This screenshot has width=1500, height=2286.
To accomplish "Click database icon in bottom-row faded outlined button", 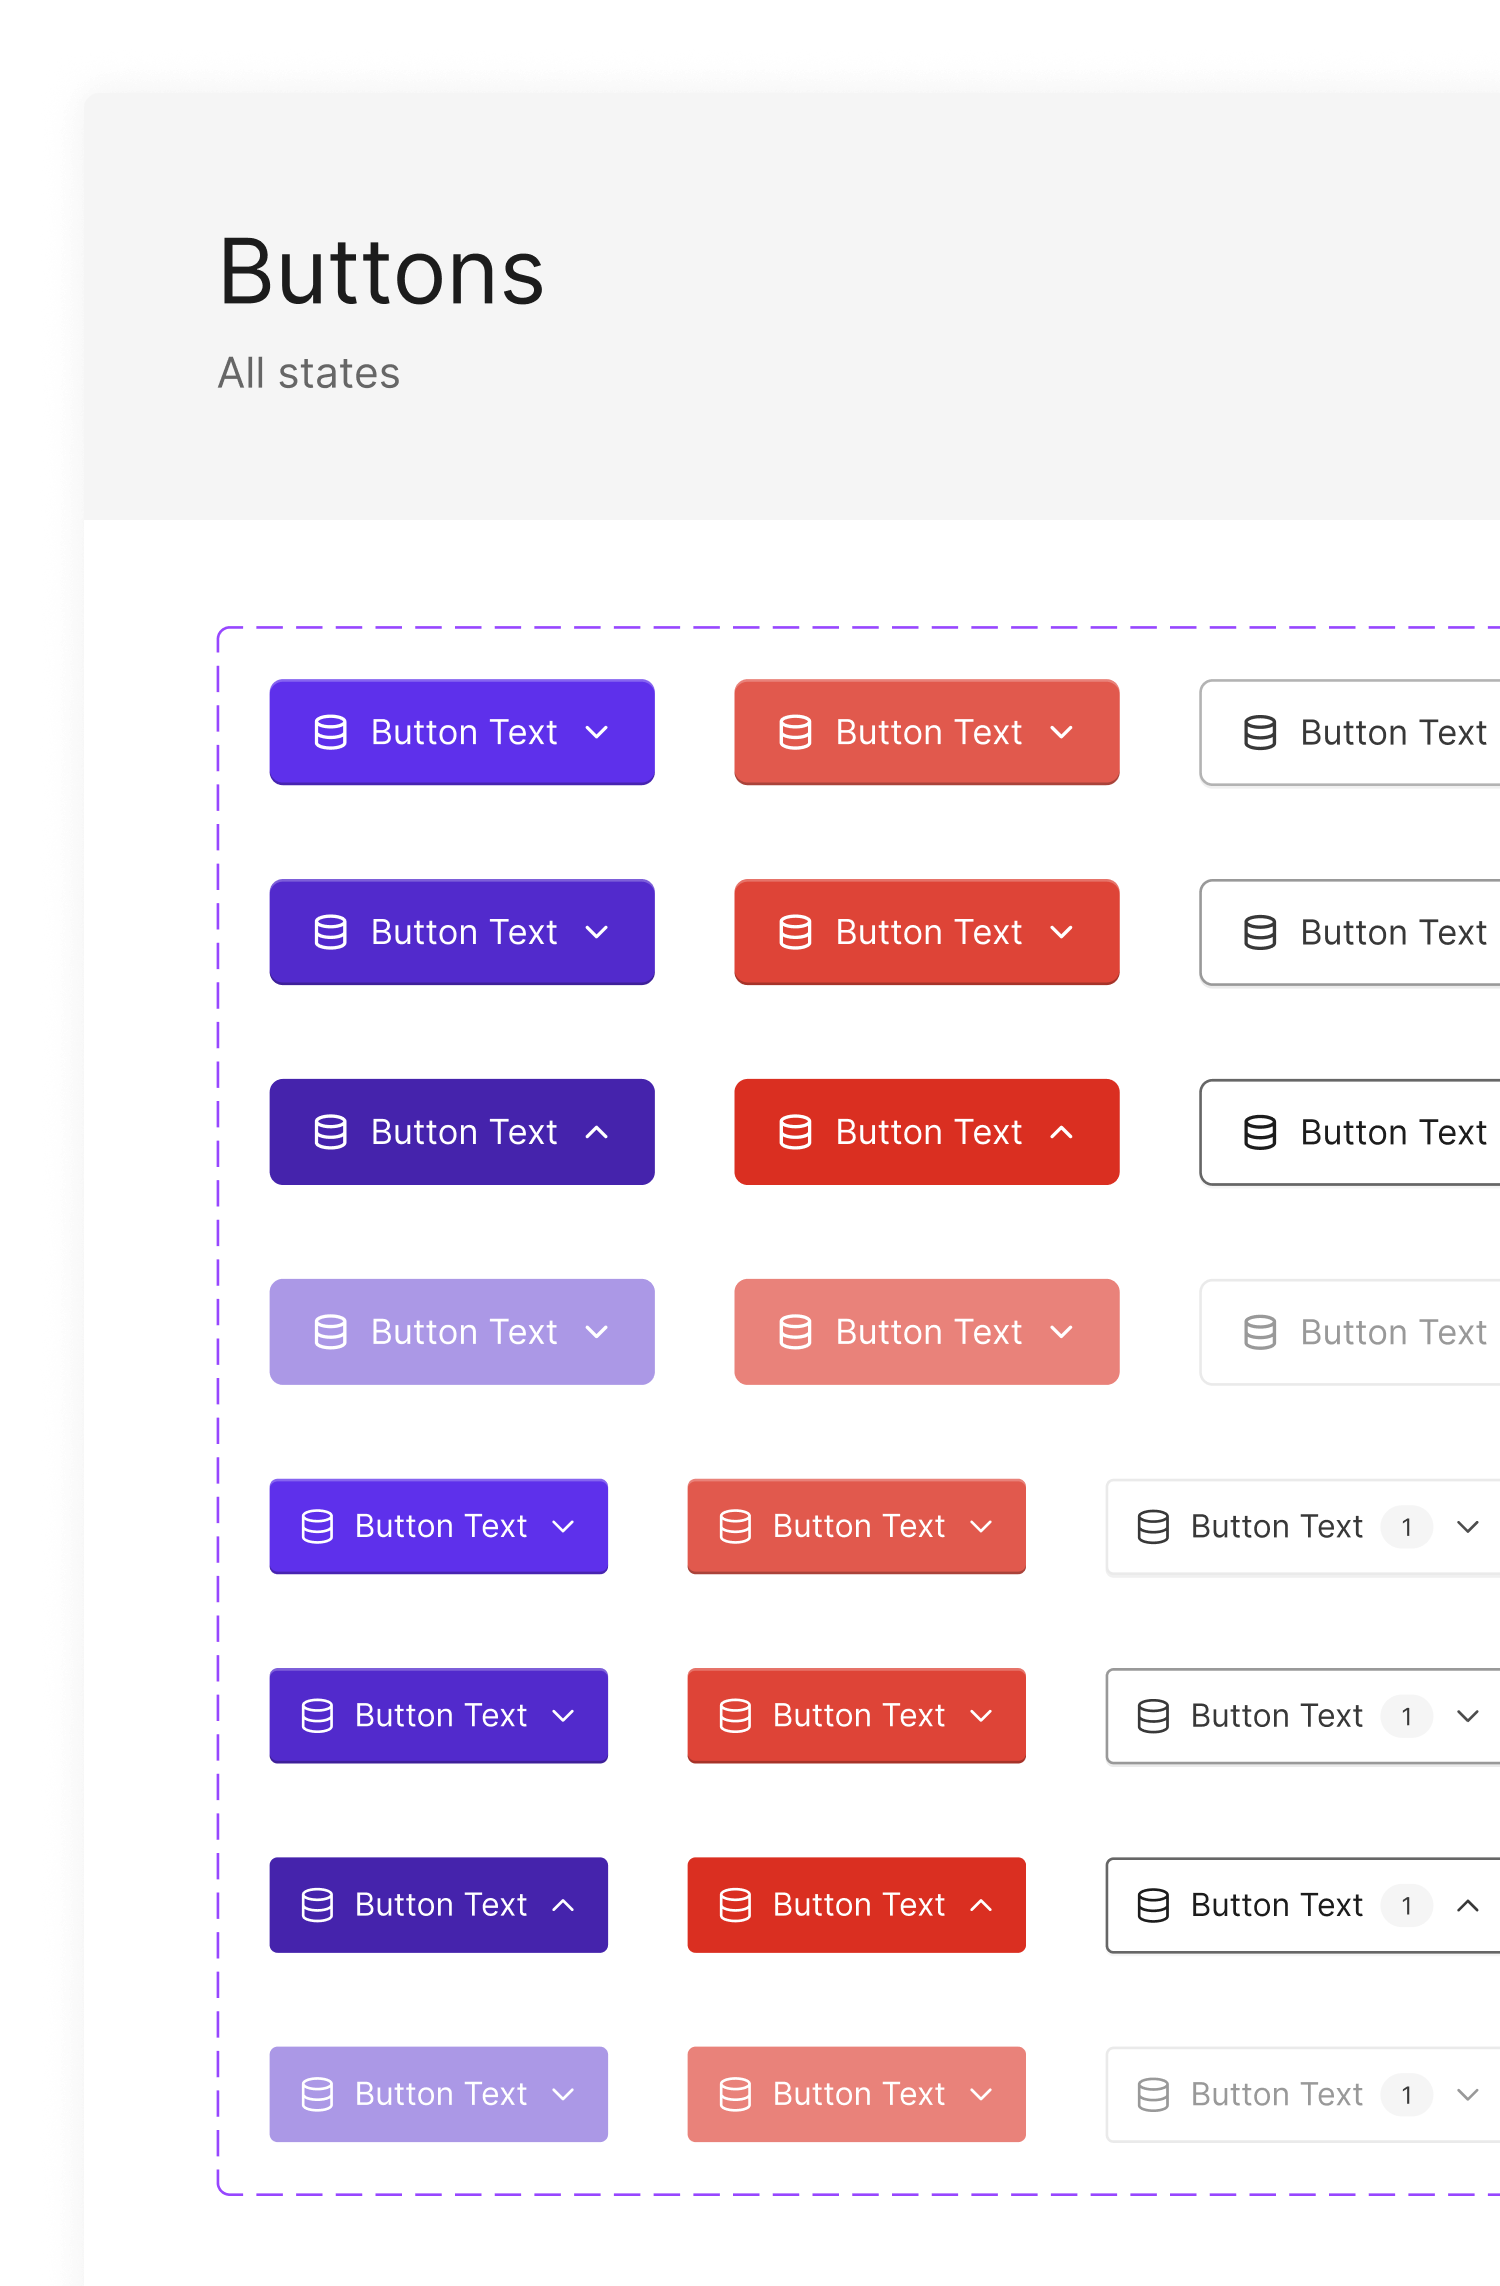I will (x=1153, y=2094).
